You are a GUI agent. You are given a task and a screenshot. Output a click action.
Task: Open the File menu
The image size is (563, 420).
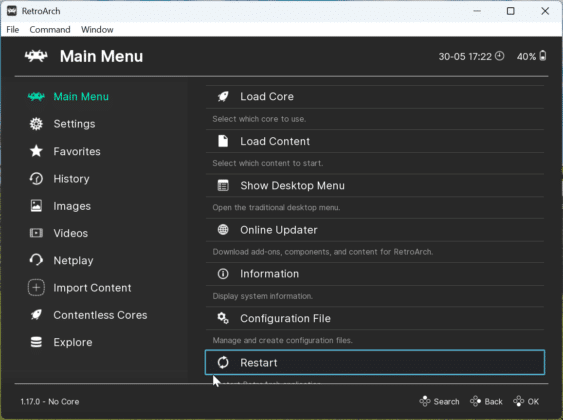pyautogui.click(x=13, y=29)
